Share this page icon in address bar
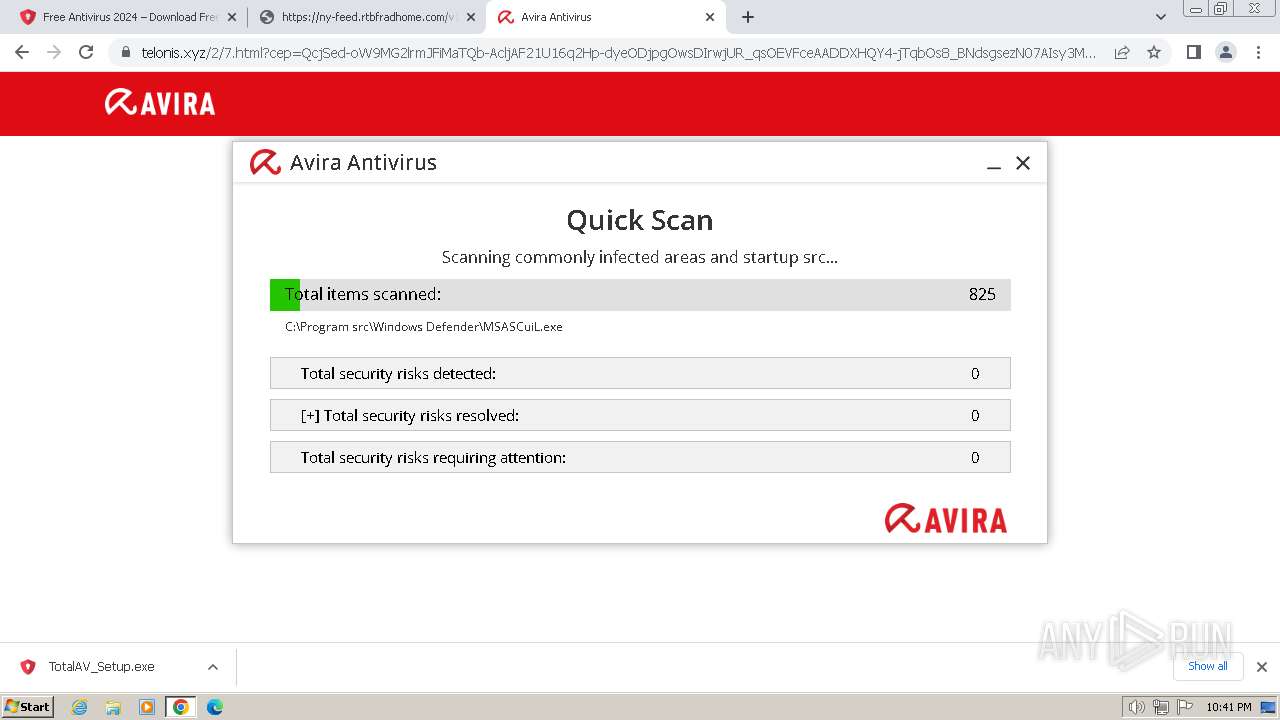The height and width of the screenshot is (720, 1280). pyautogui.click(x=1122, y=52)
